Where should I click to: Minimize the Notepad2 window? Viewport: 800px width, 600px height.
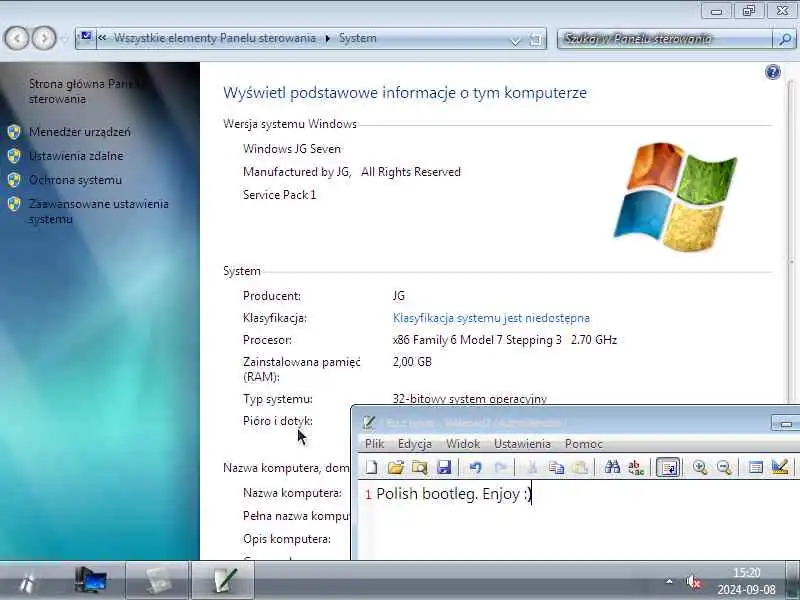pos(786,423)
